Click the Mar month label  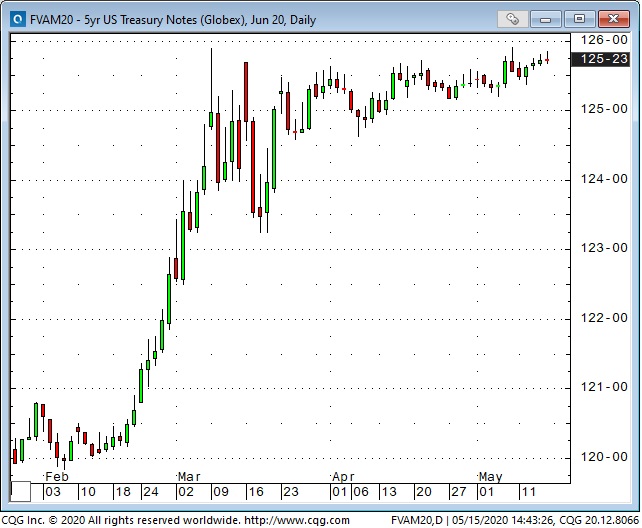click(189, 477)
